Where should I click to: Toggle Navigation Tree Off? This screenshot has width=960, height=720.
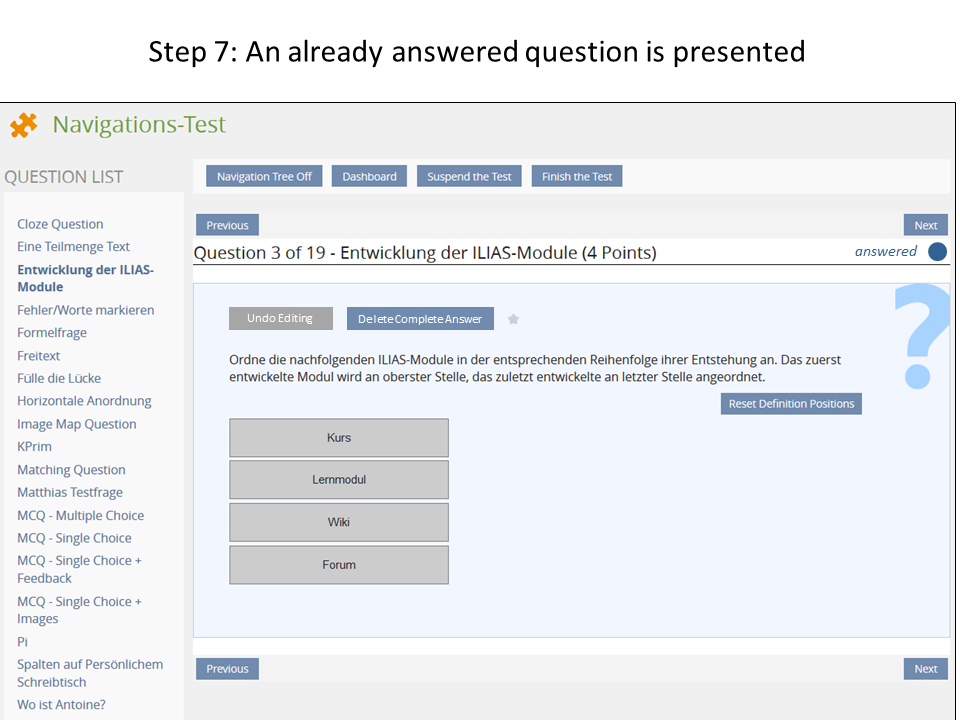tap(264, 177)
